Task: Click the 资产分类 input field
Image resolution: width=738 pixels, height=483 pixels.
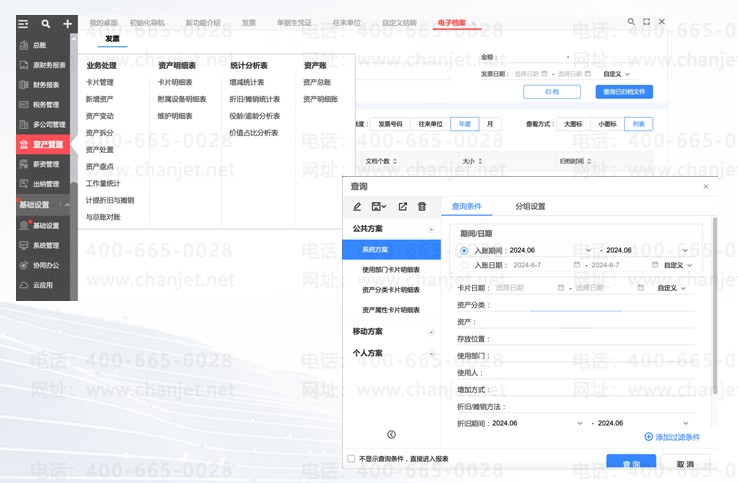Action: pyautogui.click(x=593, y=305)
